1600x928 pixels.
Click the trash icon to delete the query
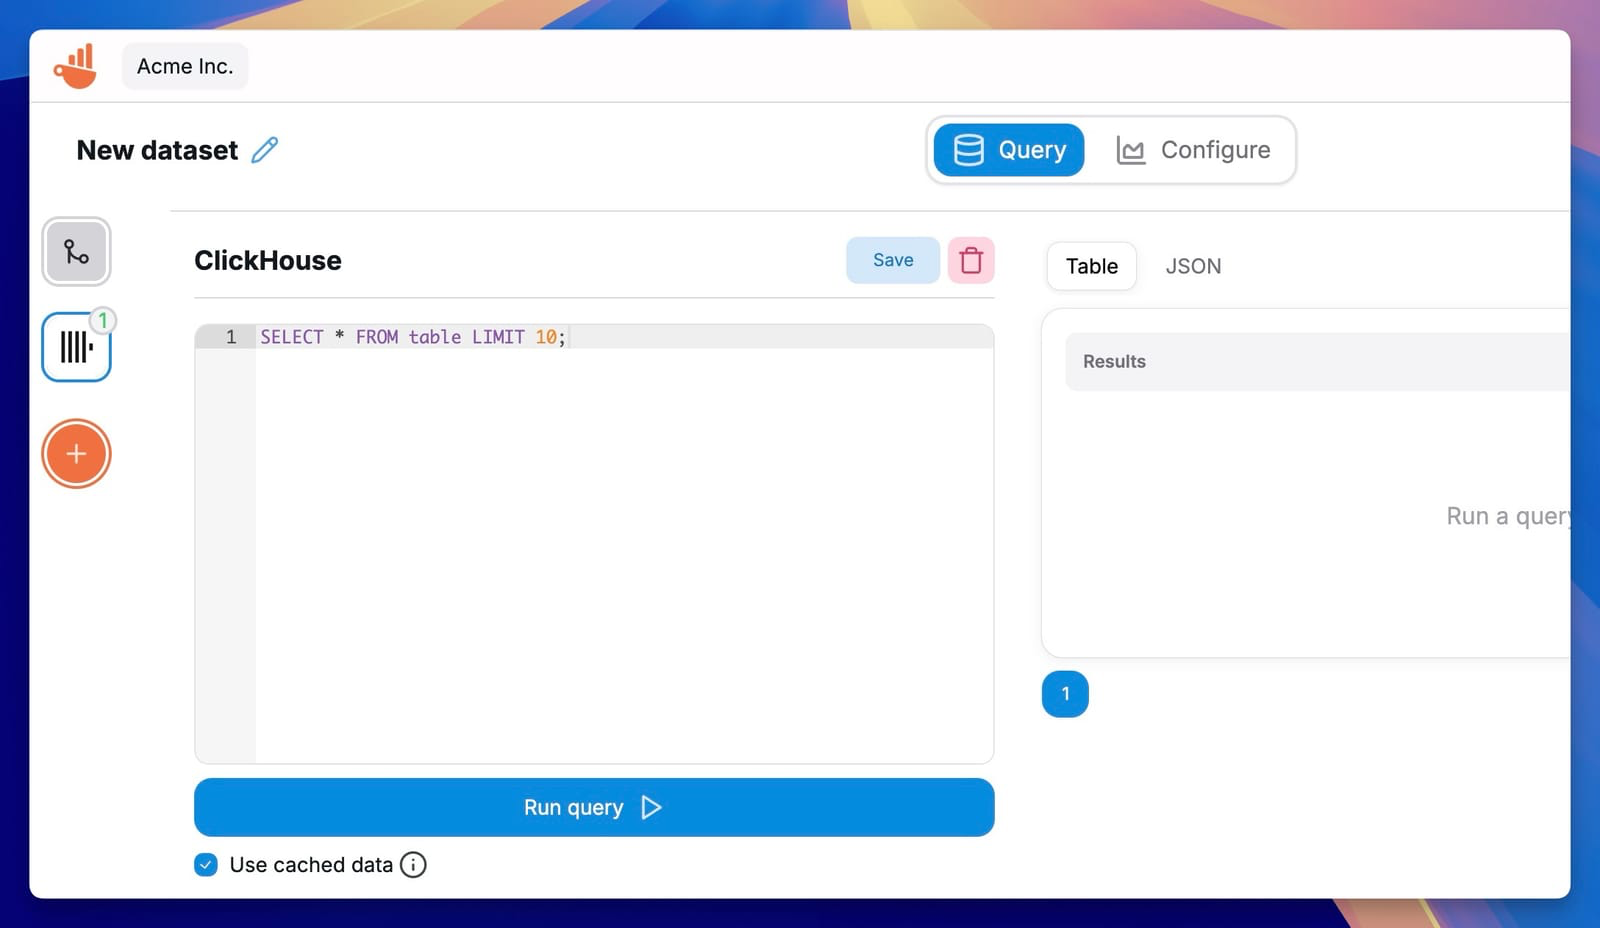coord(969,259)
